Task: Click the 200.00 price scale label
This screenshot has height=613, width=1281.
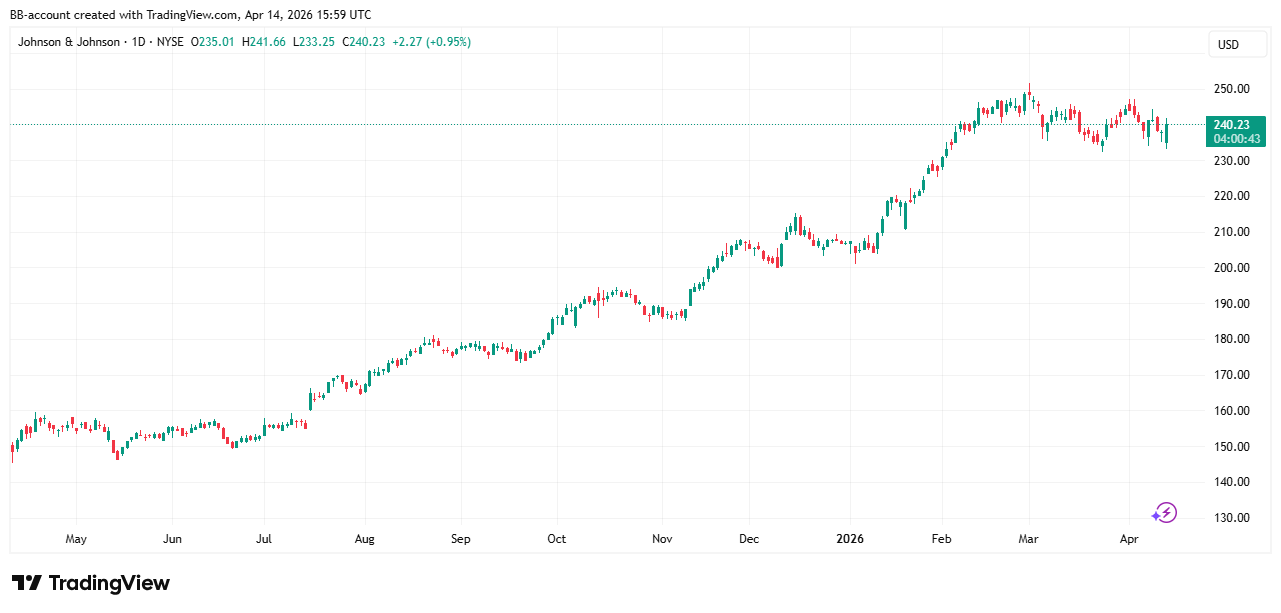Action: [1229, 267]
